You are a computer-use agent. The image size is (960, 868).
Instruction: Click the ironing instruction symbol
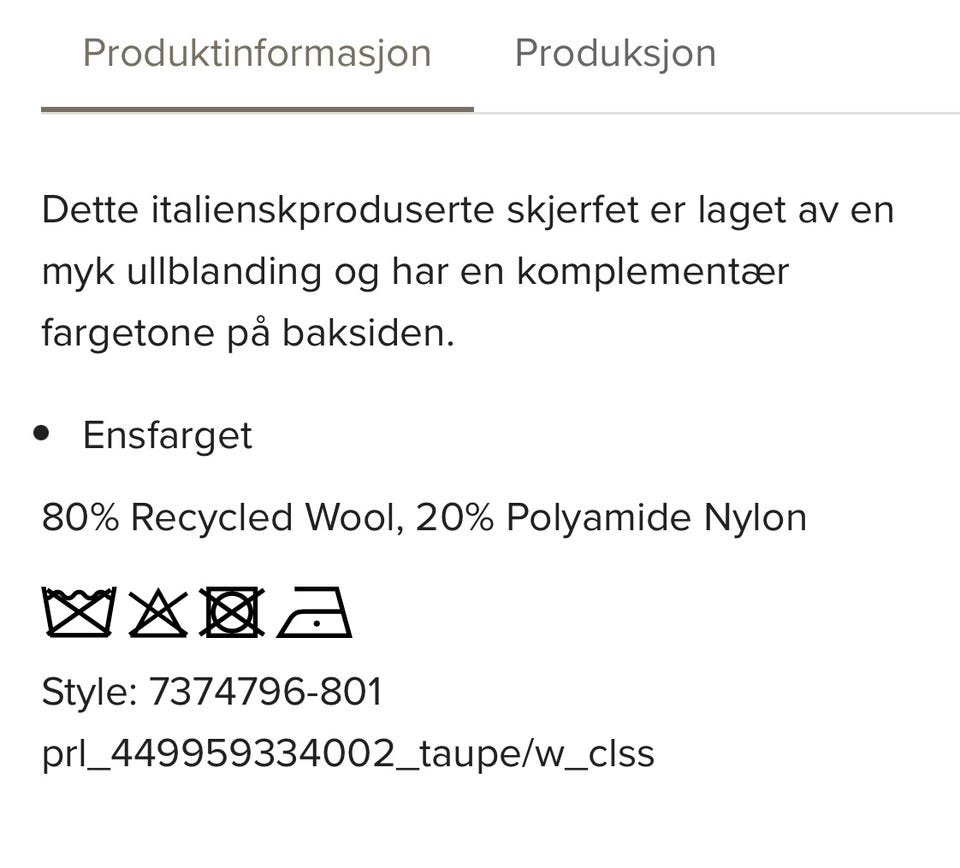click(315, 615)
